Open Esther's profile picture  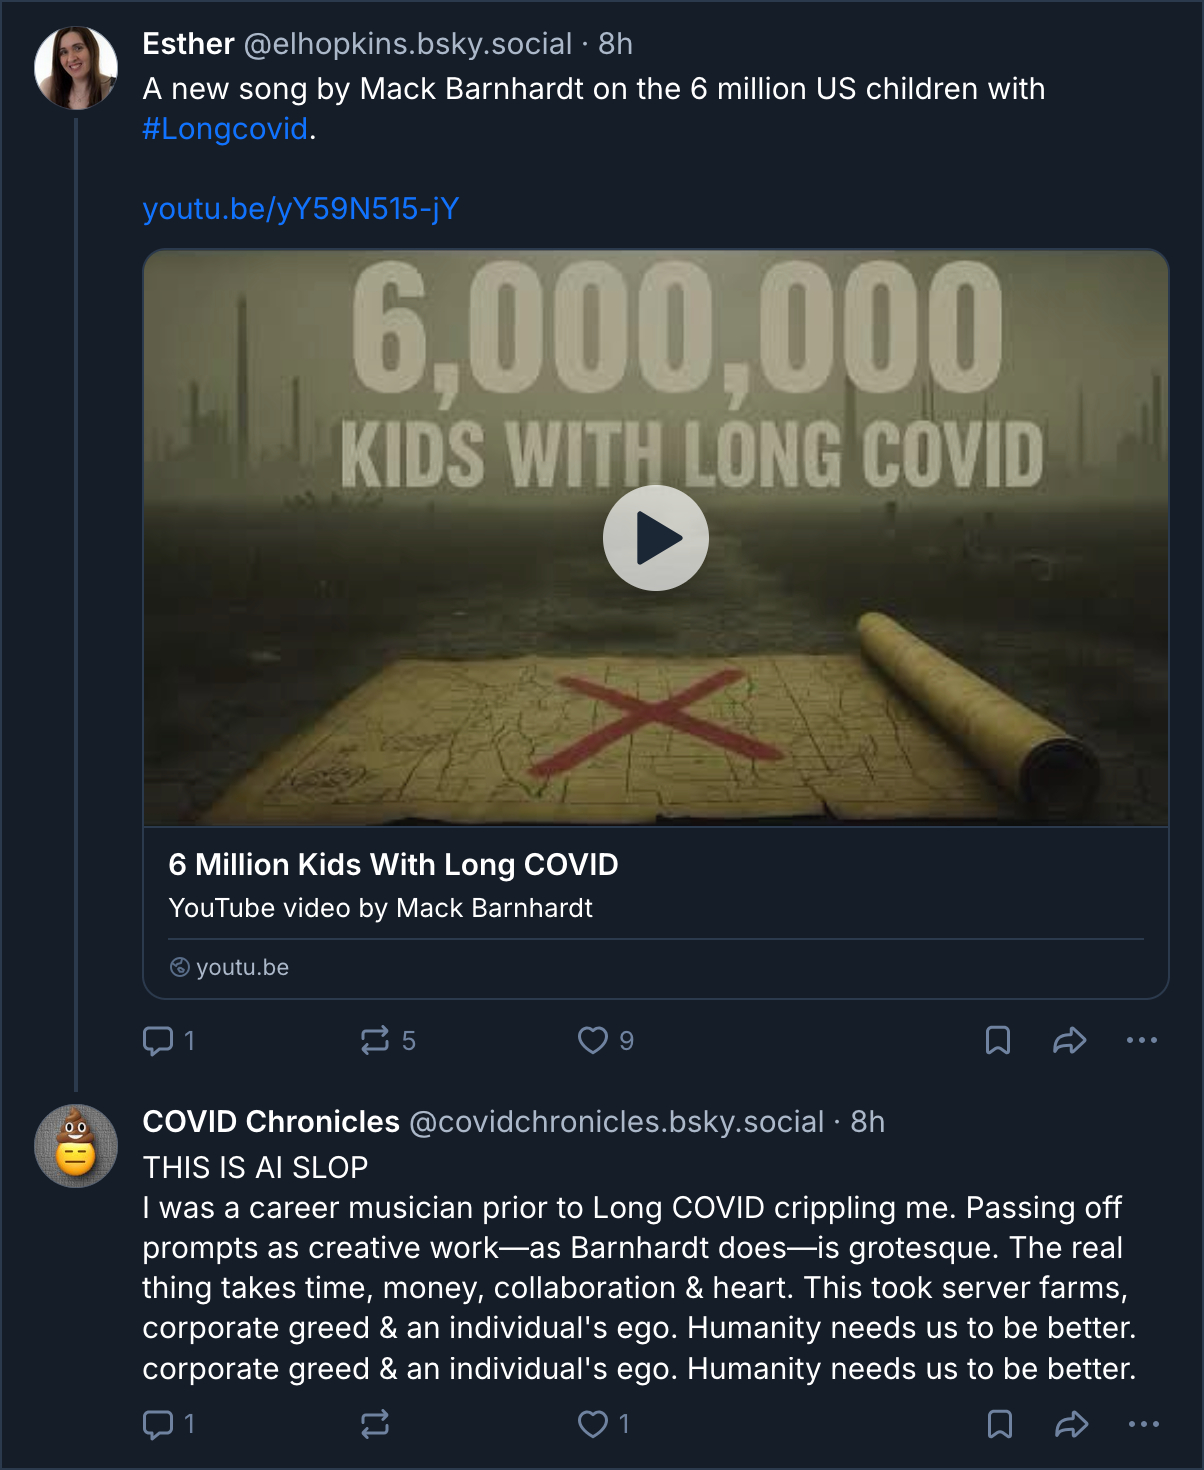[x=76, y=68]
